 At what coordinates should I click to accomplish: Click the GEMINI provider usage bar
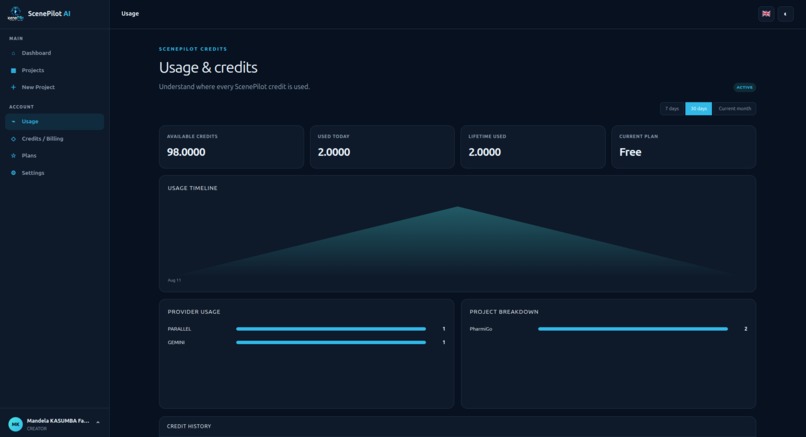[x=331, y=342]
